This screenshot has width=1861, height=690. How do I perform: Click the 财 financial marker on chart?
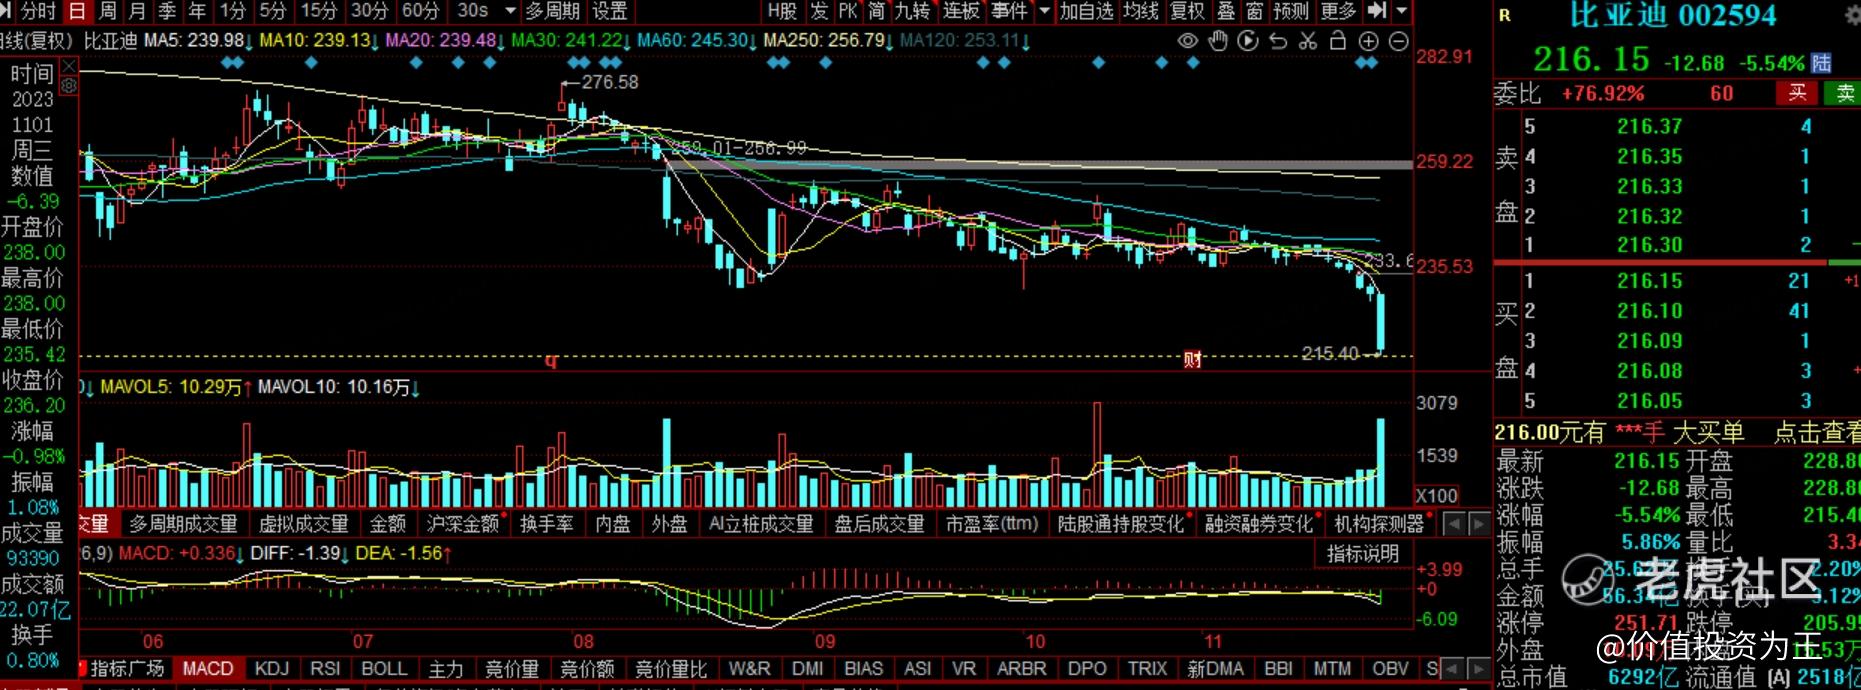1192,360
